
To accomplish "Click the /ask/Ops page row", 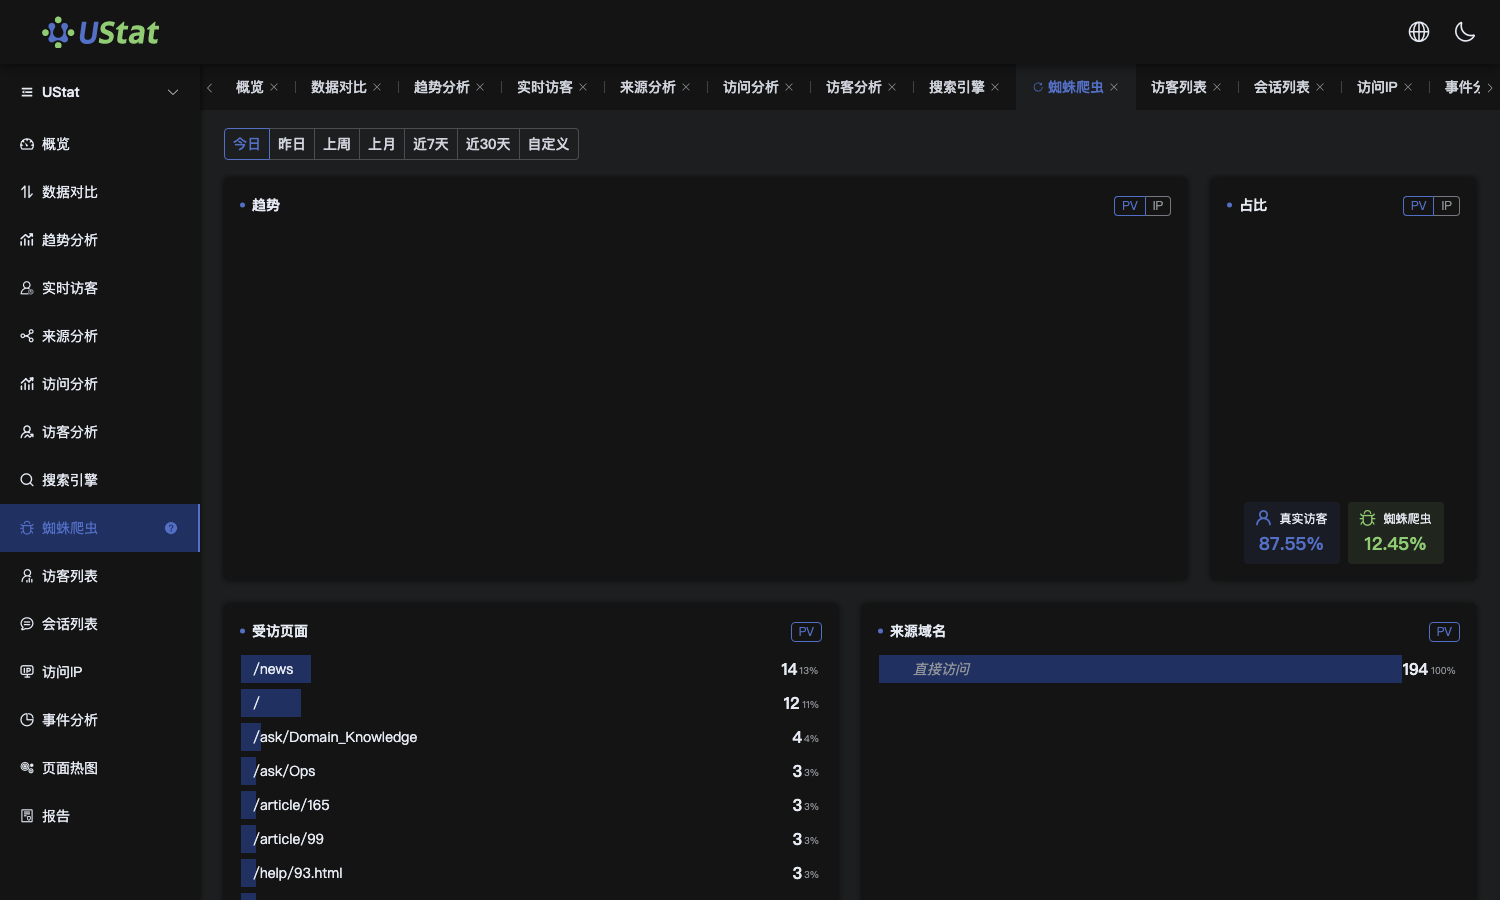I will pyautogui.click(x=531, y=771).
